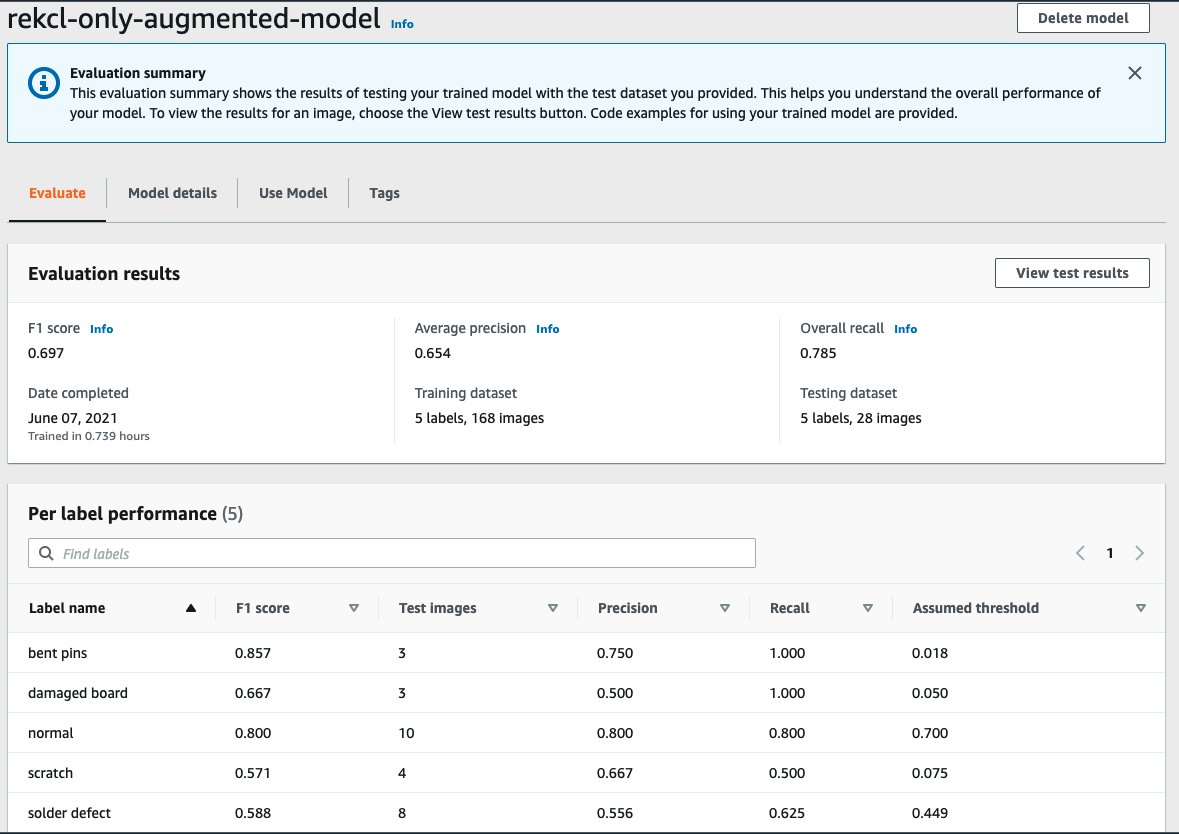Viewport: 1179px width, 834px height.
Task: Click training dataset text 5 labels, 168 images
Action: 479,418
